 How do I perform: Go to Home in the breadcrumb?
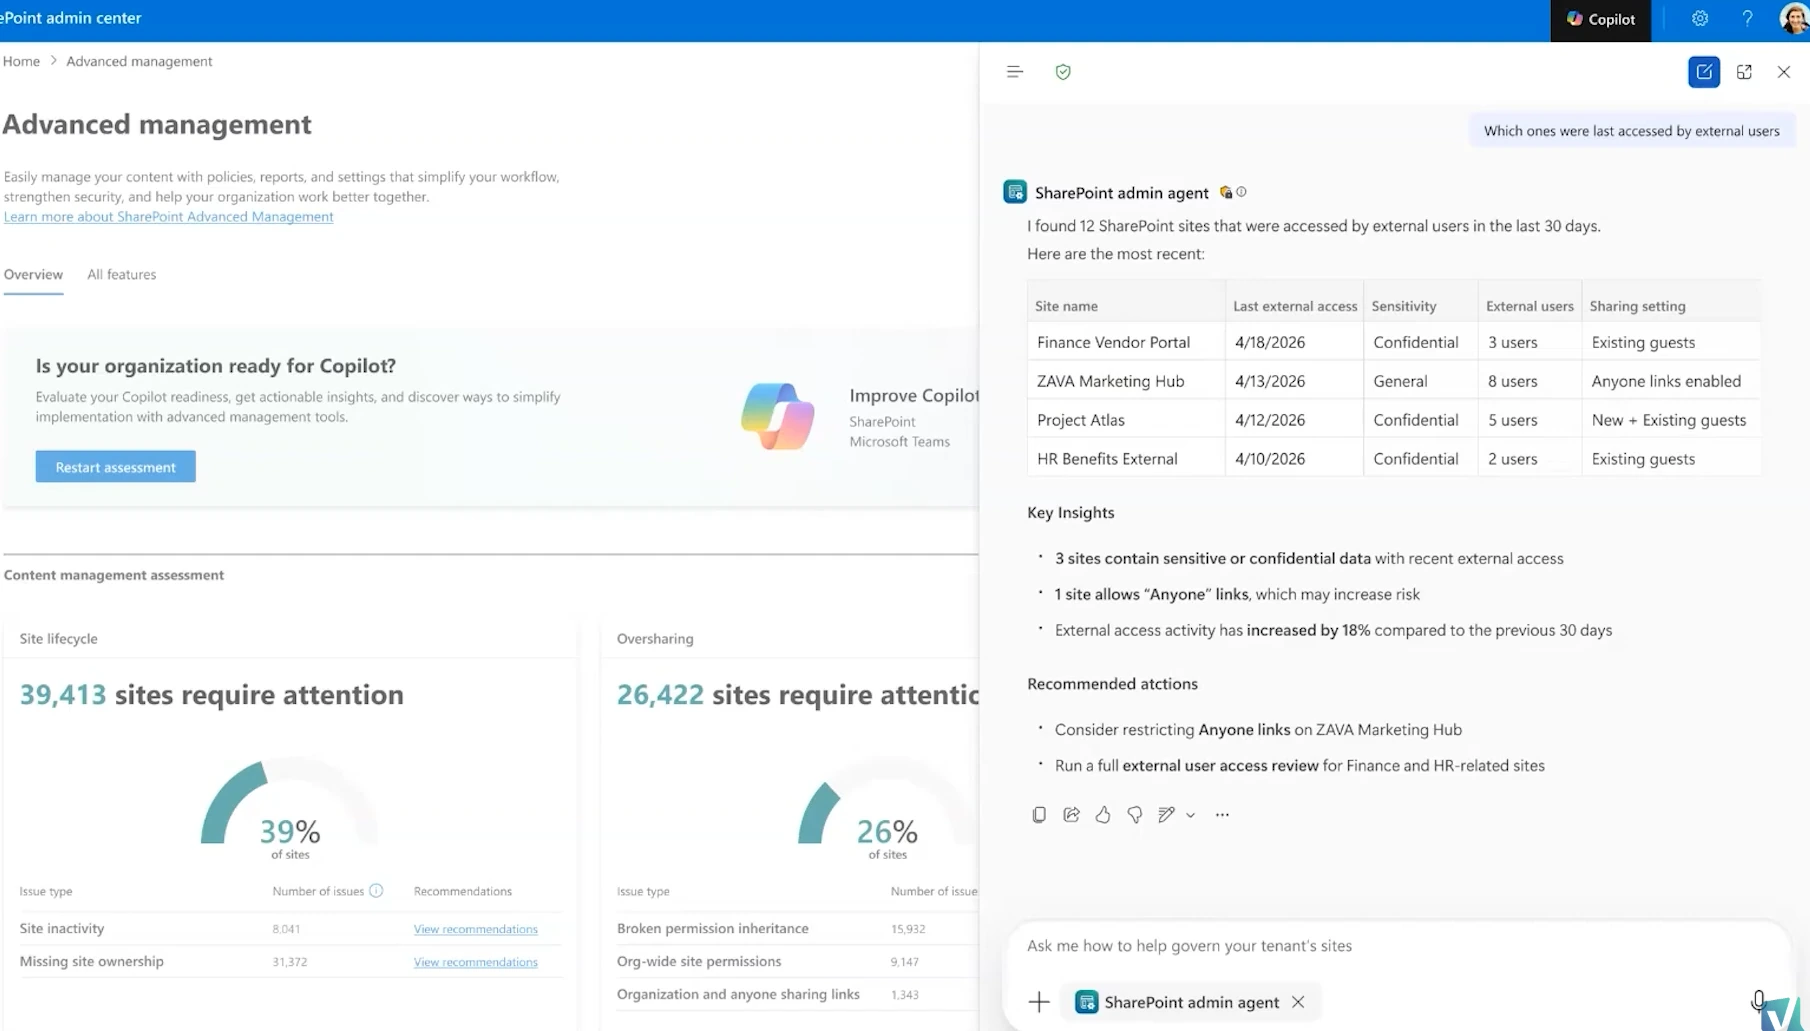click(x=21, y=61)
